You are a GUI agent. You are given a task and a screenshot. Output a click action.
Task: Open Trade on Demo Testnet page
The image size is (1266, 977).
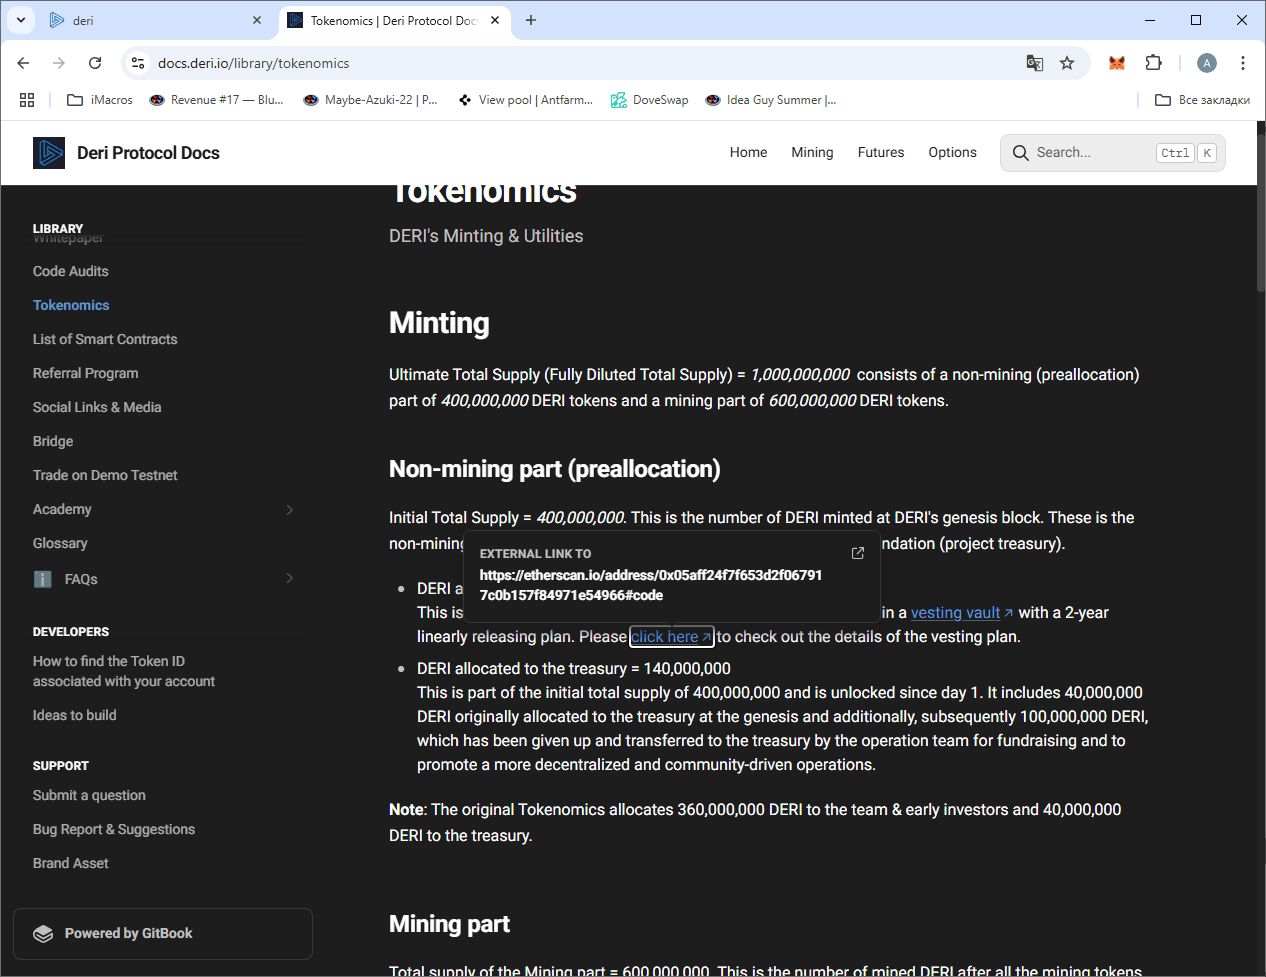pos(105,475)
